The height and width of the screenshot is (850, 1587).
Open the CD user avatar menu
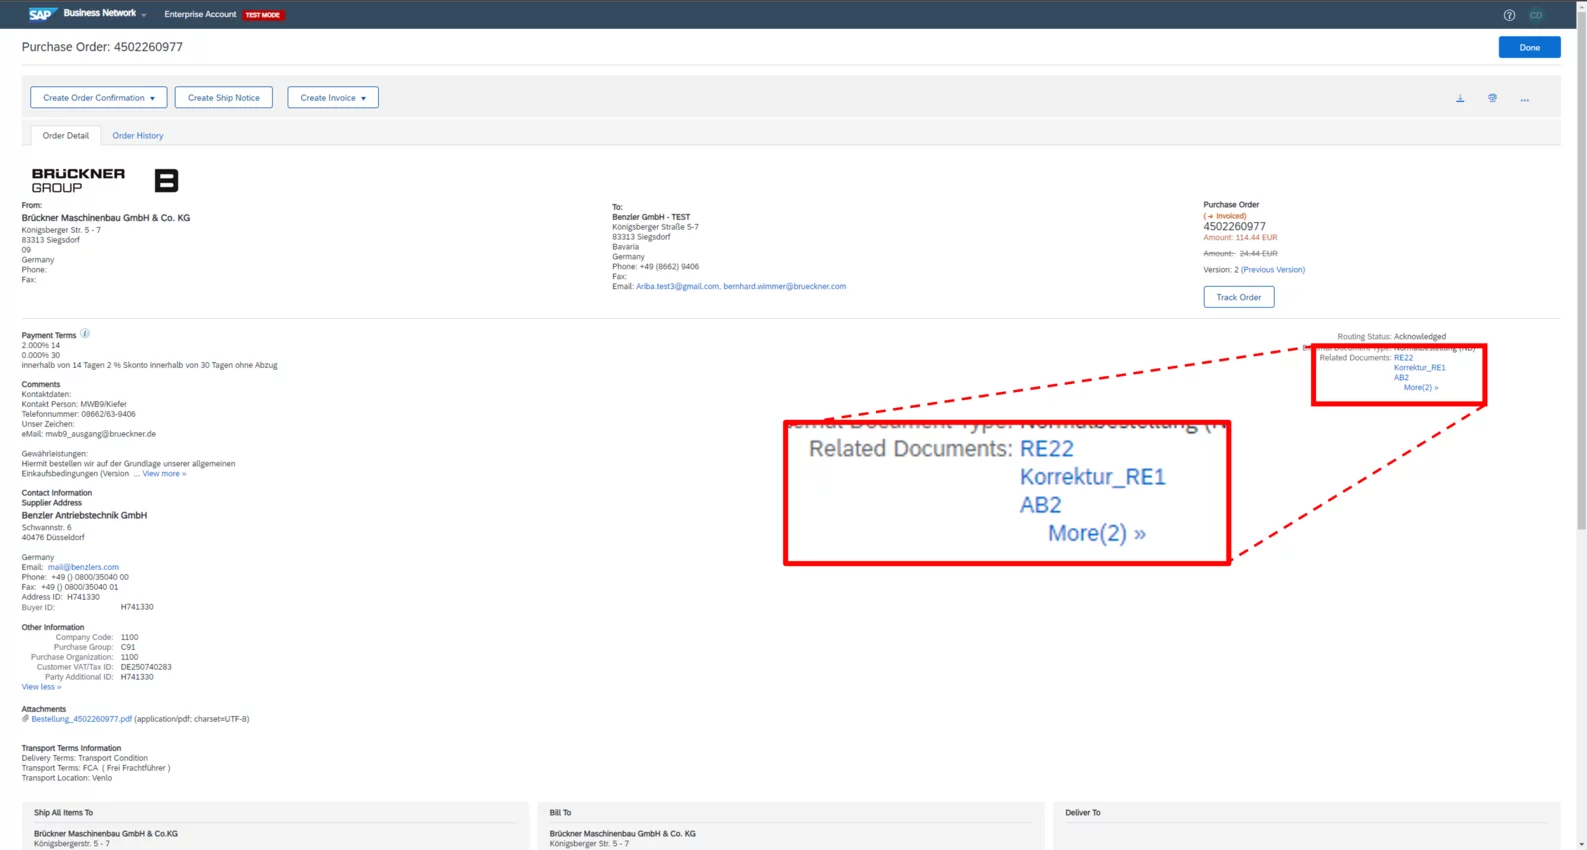pyautogui.click(x=1536, y=15)
